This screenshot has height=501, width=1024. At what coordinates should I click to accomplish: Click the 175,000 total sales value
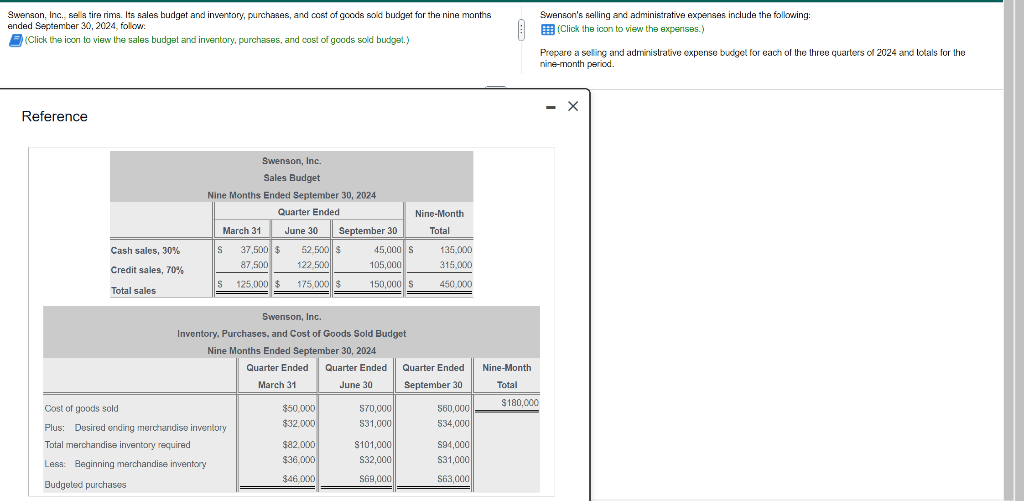pyautogui.click(x=313, y=284)
